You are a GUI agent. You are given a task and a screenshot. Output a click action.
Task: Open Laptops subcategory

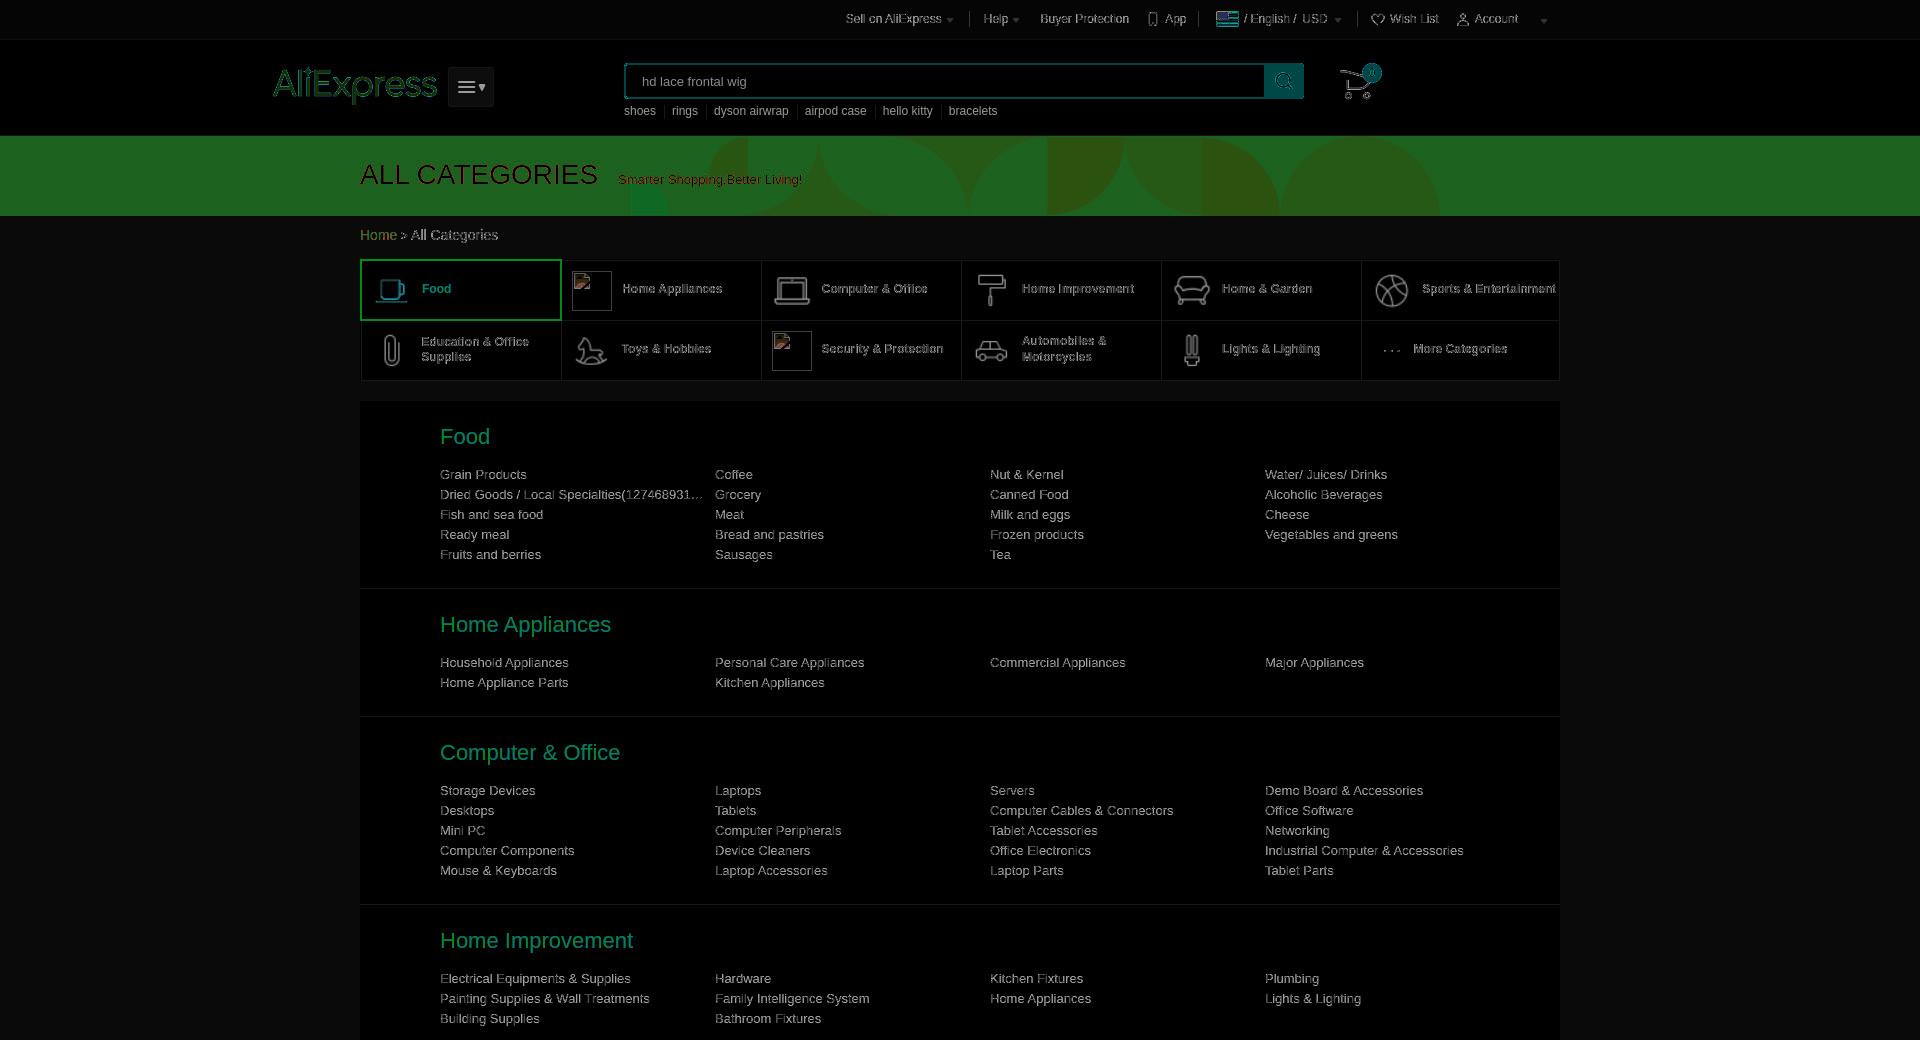(738, 791)
